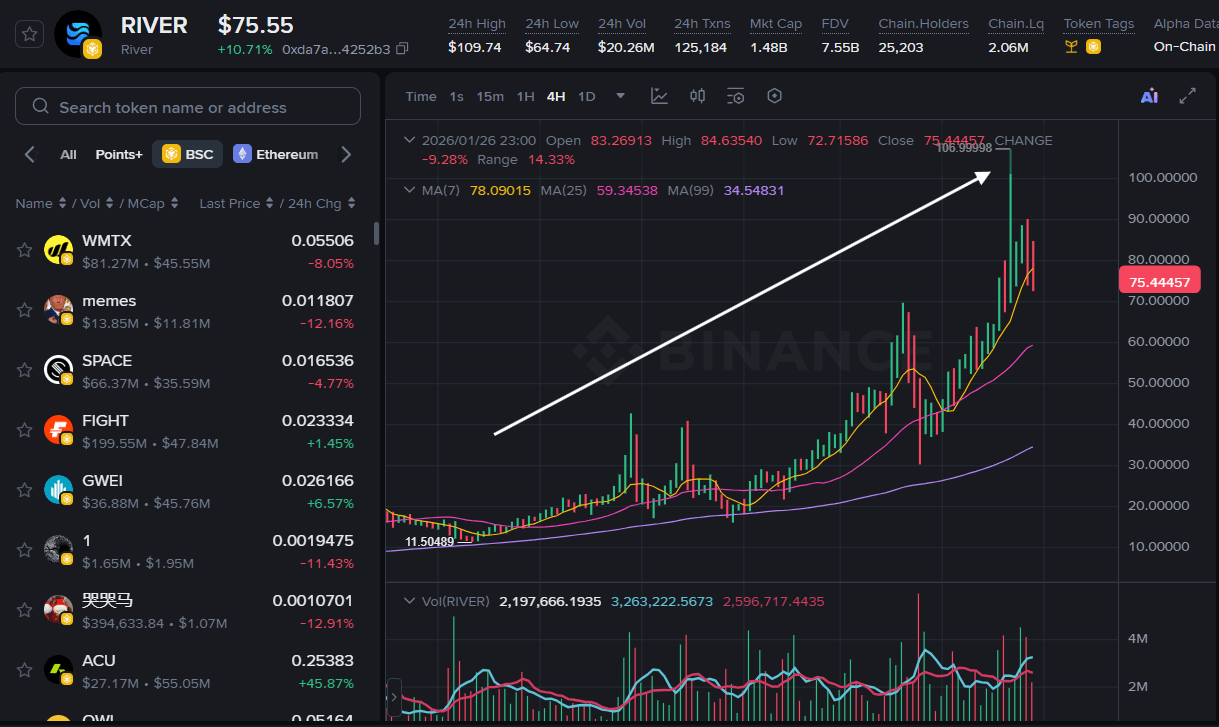Select Time chart mode
Screen dimensions: 1219x727
pyautogui.click(x=421, y=96)
